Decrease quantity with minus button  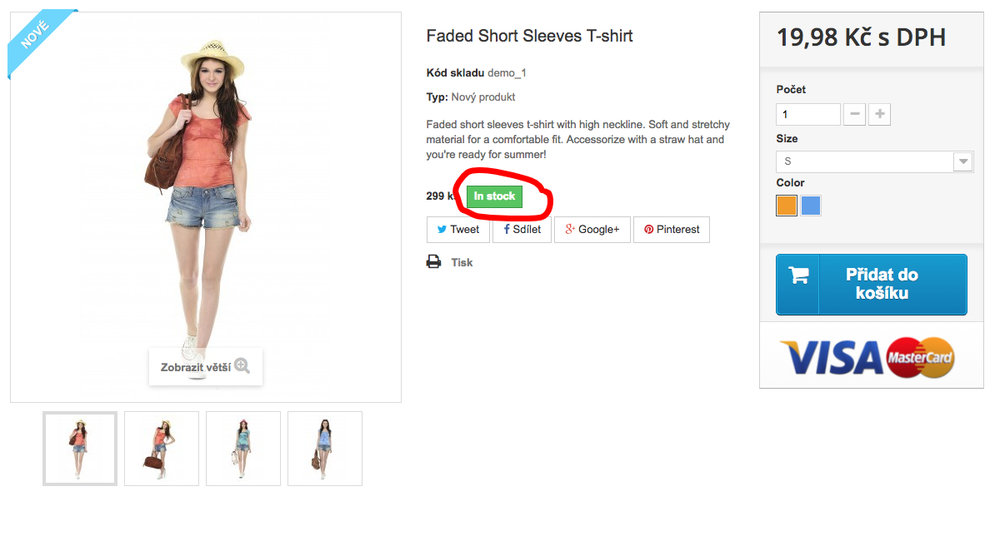pos(855,114)
